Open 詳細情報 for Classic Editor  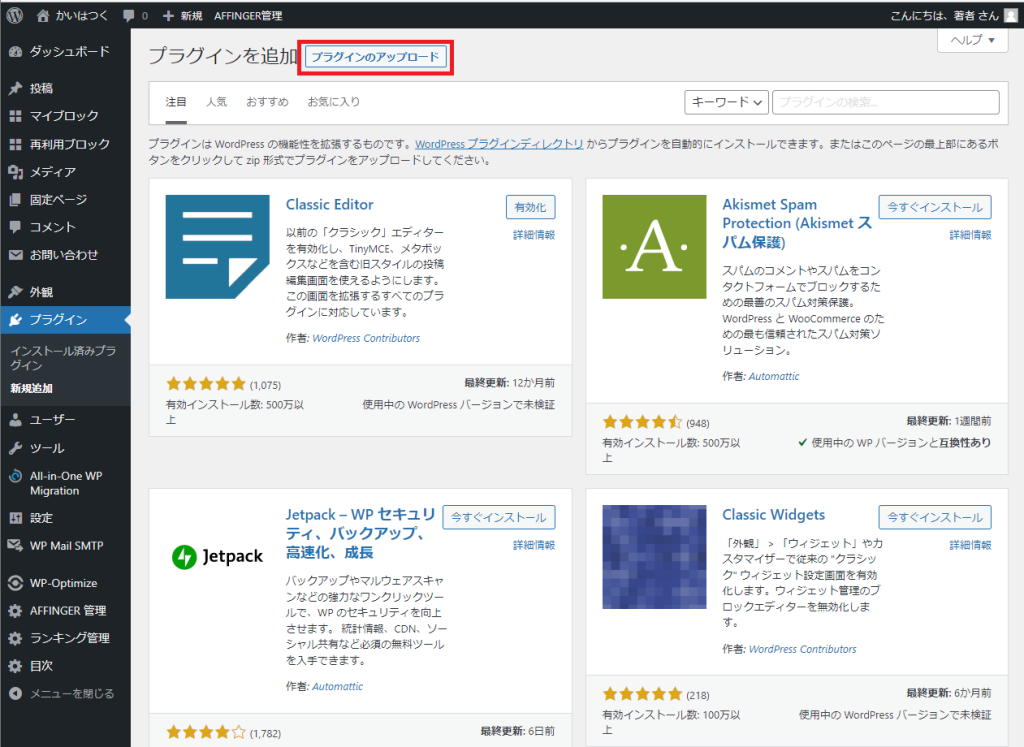534,235
